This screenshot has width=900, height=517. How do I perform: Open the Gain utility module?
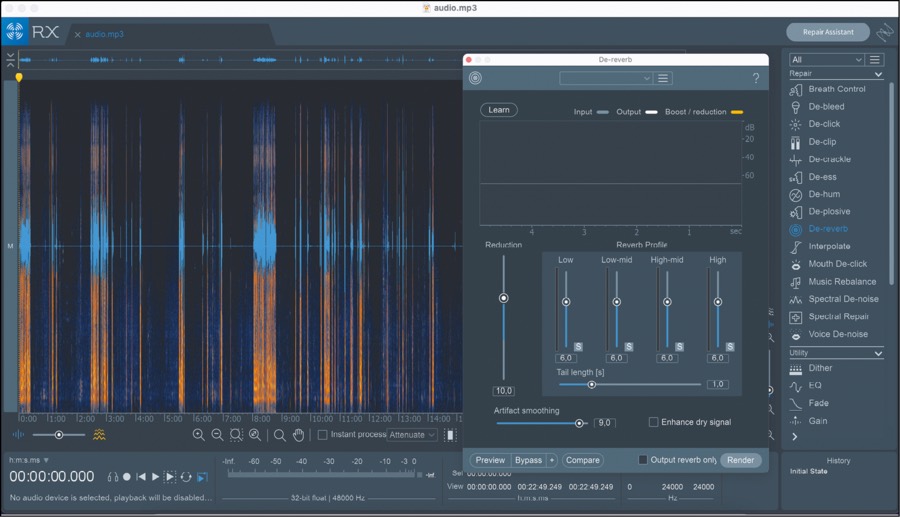pos(809,421)
